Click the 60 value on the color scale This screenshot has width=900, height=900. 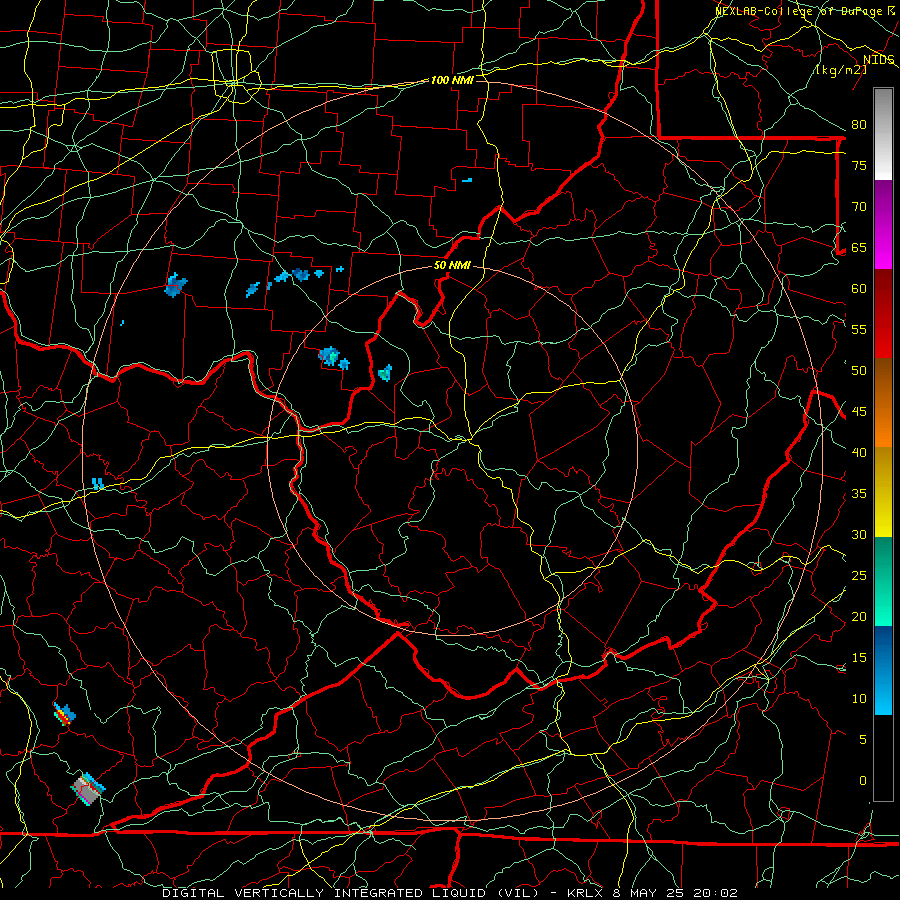[x=859, y=289]
